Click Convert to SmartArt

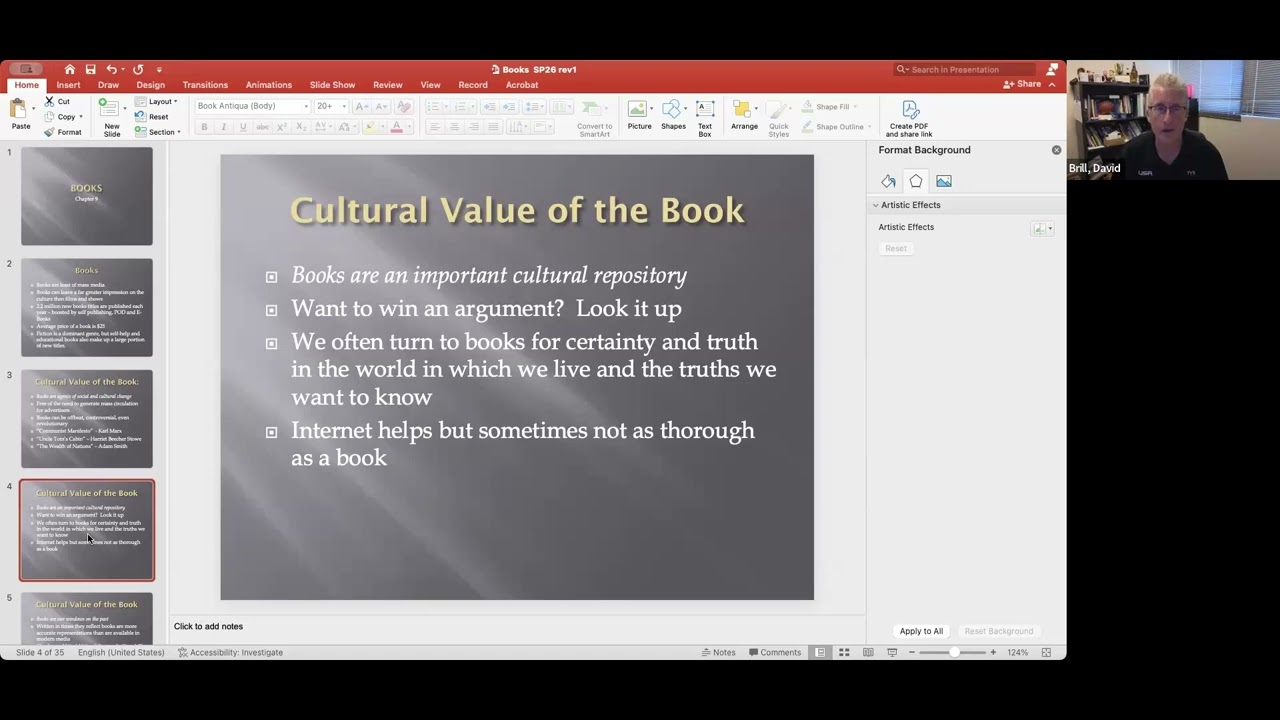pos(594,118)
